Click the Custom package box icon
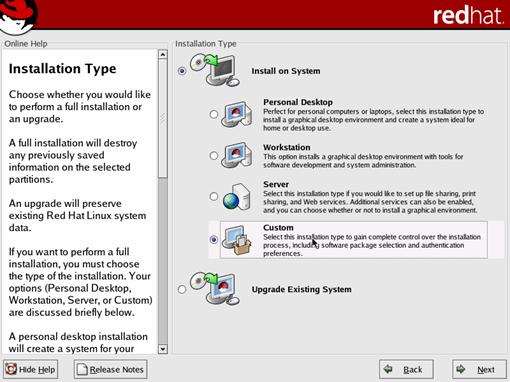510x382 pixels. point(237,240)
